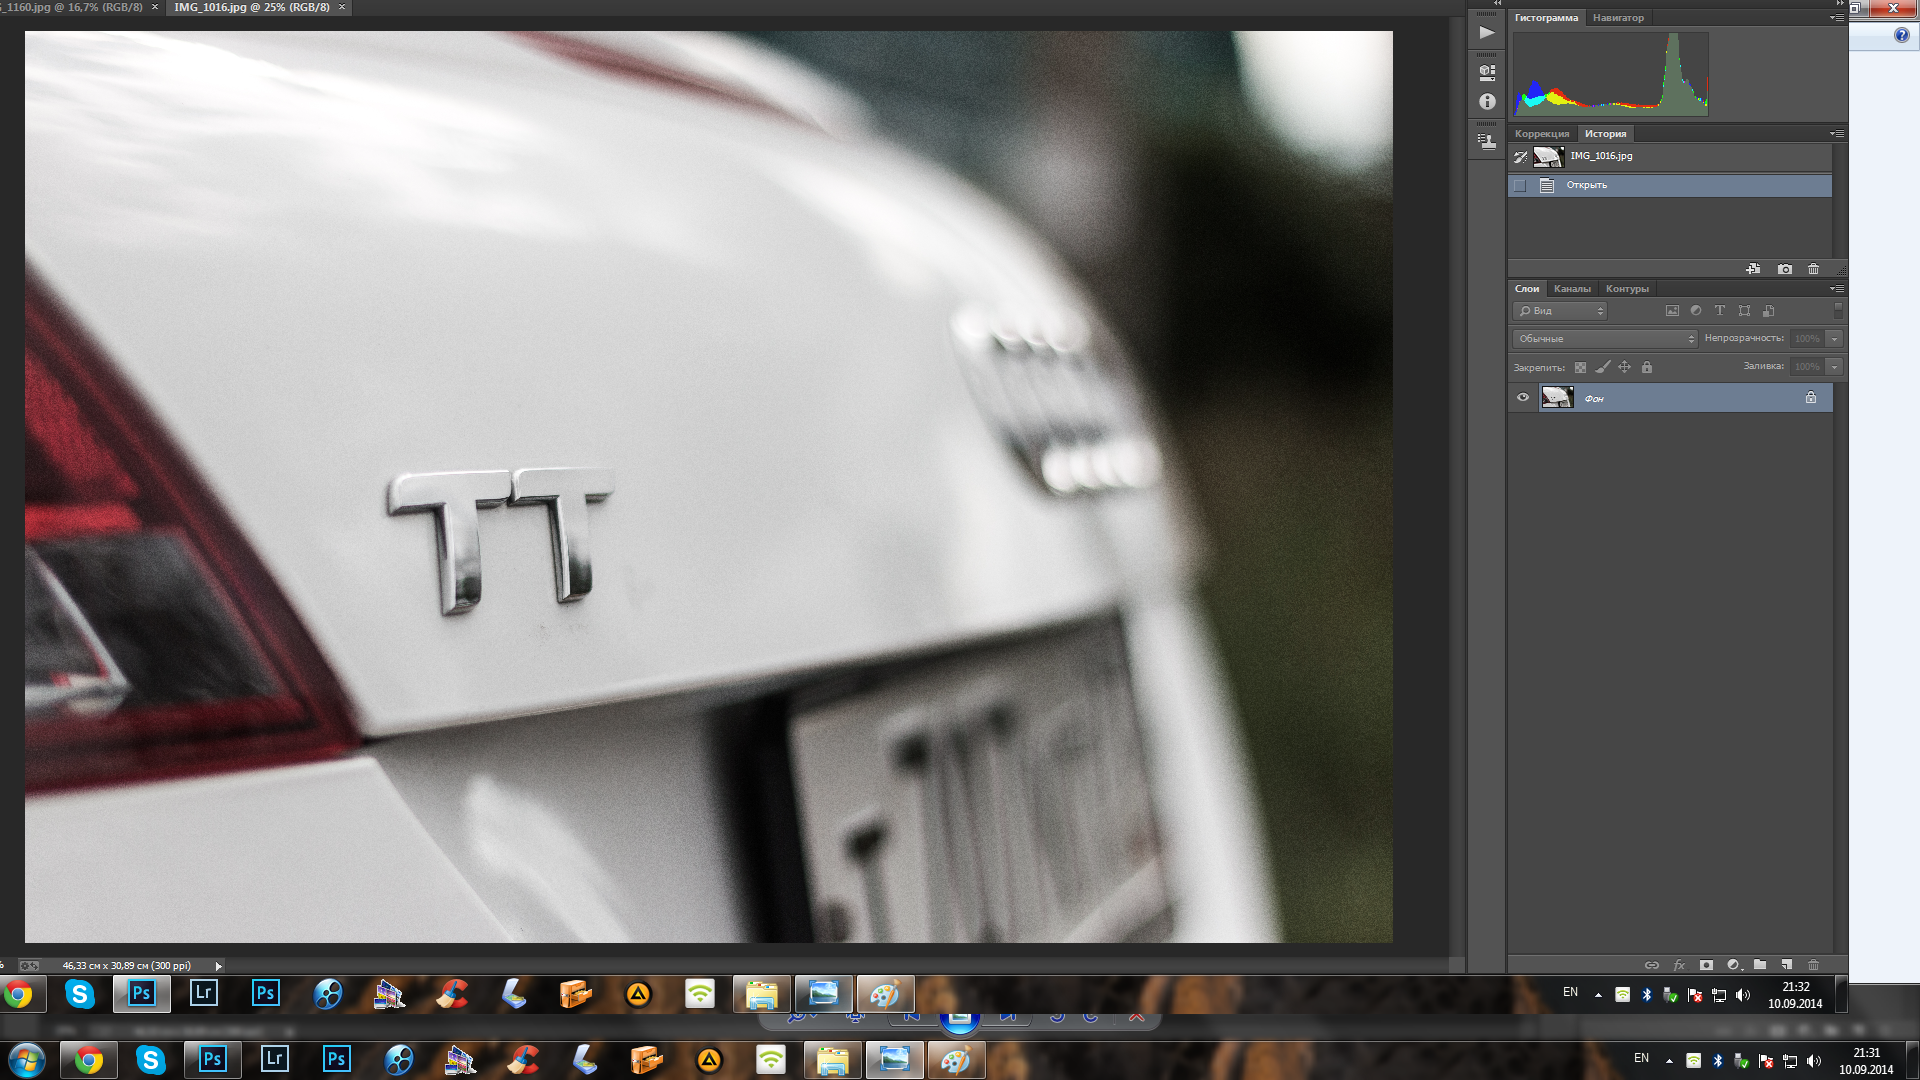
Task: Close the _1160.jpg document tab
Action: tap(155, 7)
